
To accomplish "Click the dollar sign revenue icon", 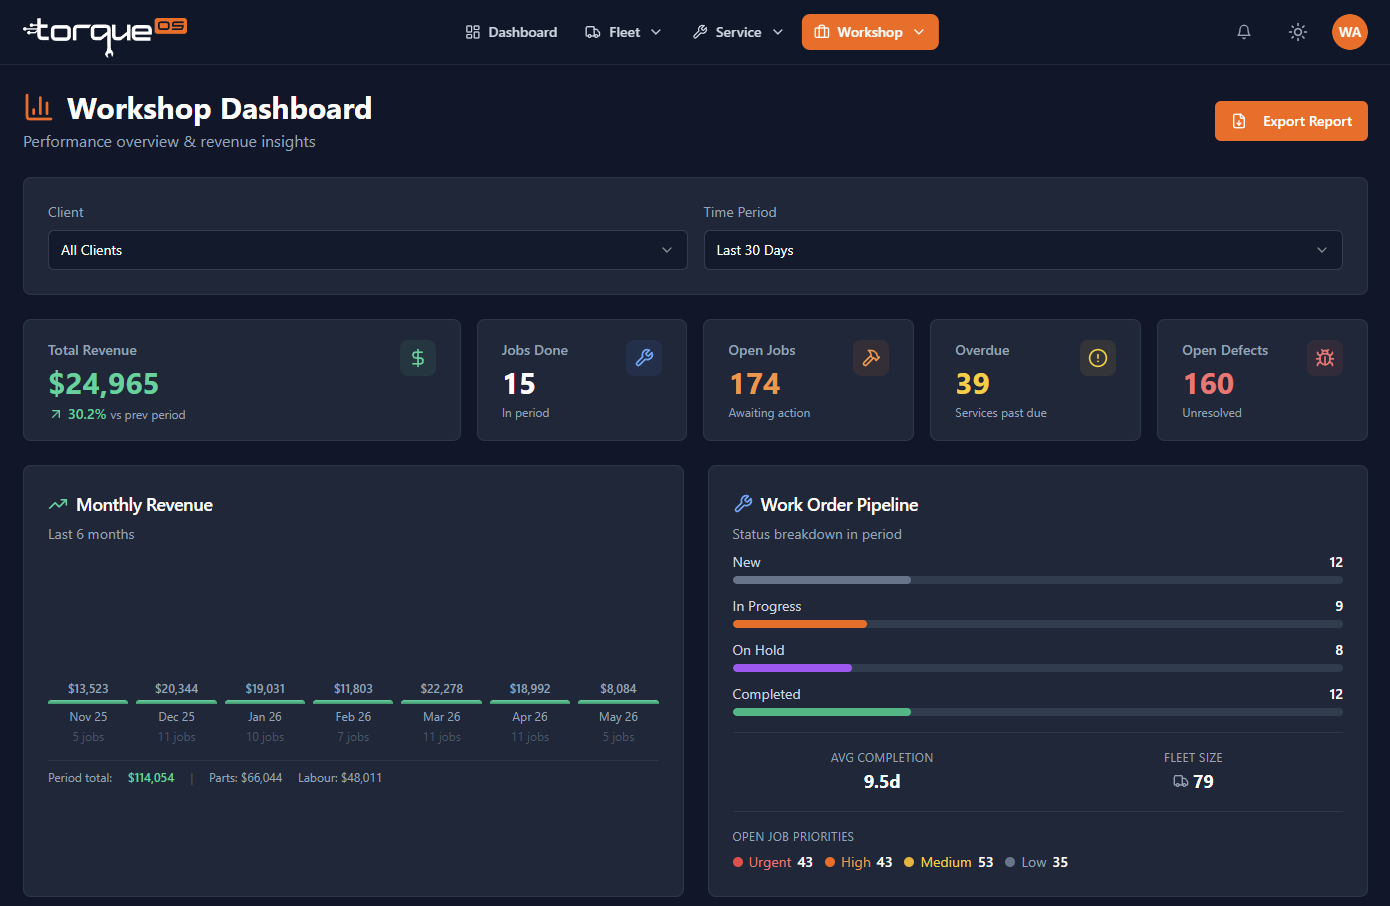I will [418, 358].
